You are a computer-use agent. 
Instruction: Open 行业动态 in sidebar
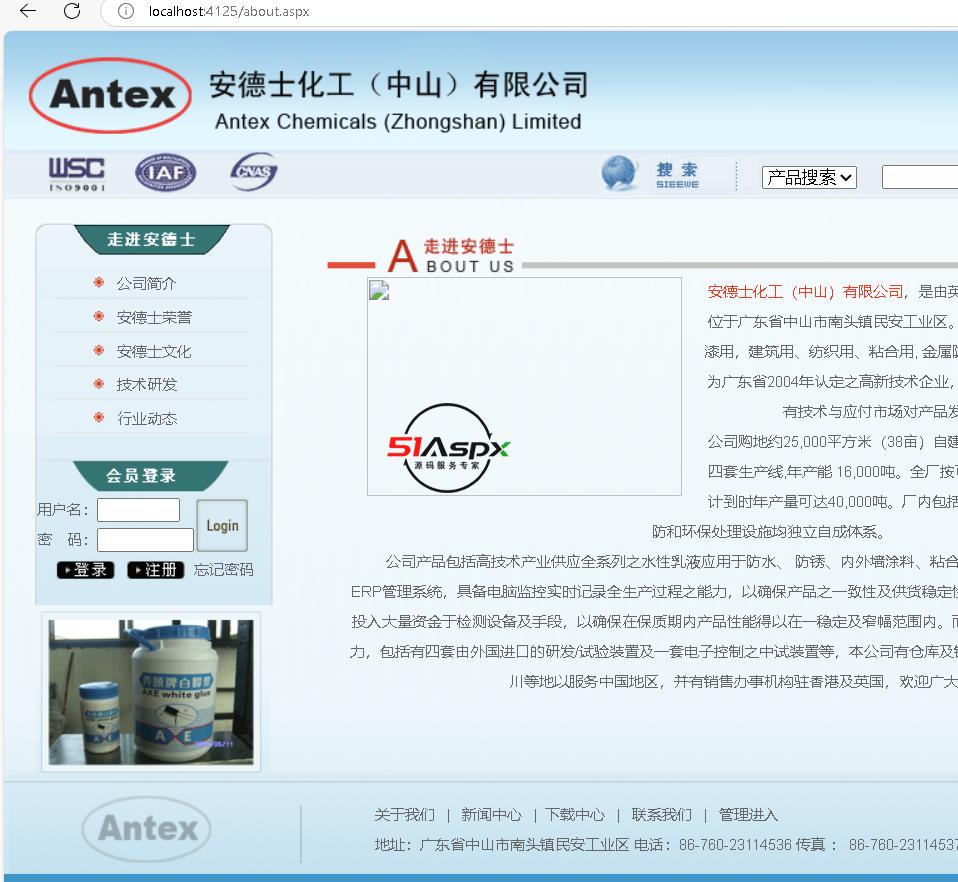point(147,418)
